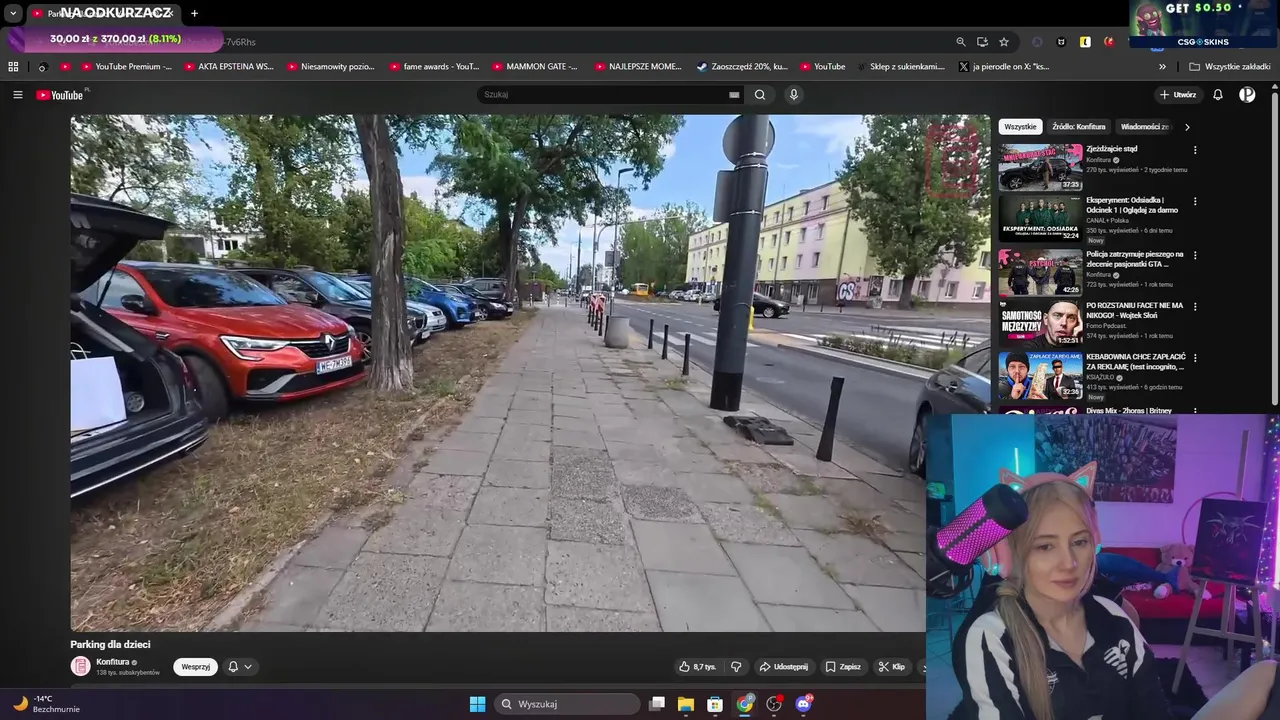This screenshot has height=720, width=1280.
Task: Open the 'MAMMON GATE' bookmark
Action: tap(535, 67)
